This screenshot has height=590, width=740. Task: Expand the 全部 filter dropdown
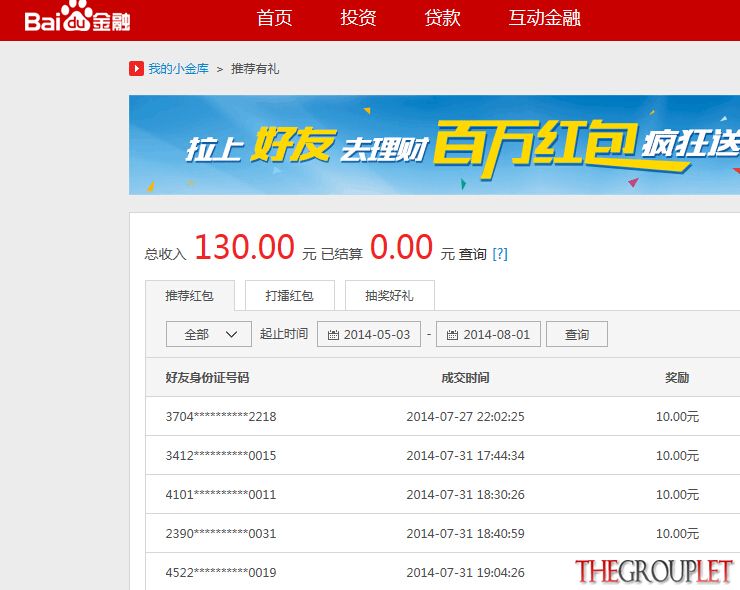[x=209, y=334]
